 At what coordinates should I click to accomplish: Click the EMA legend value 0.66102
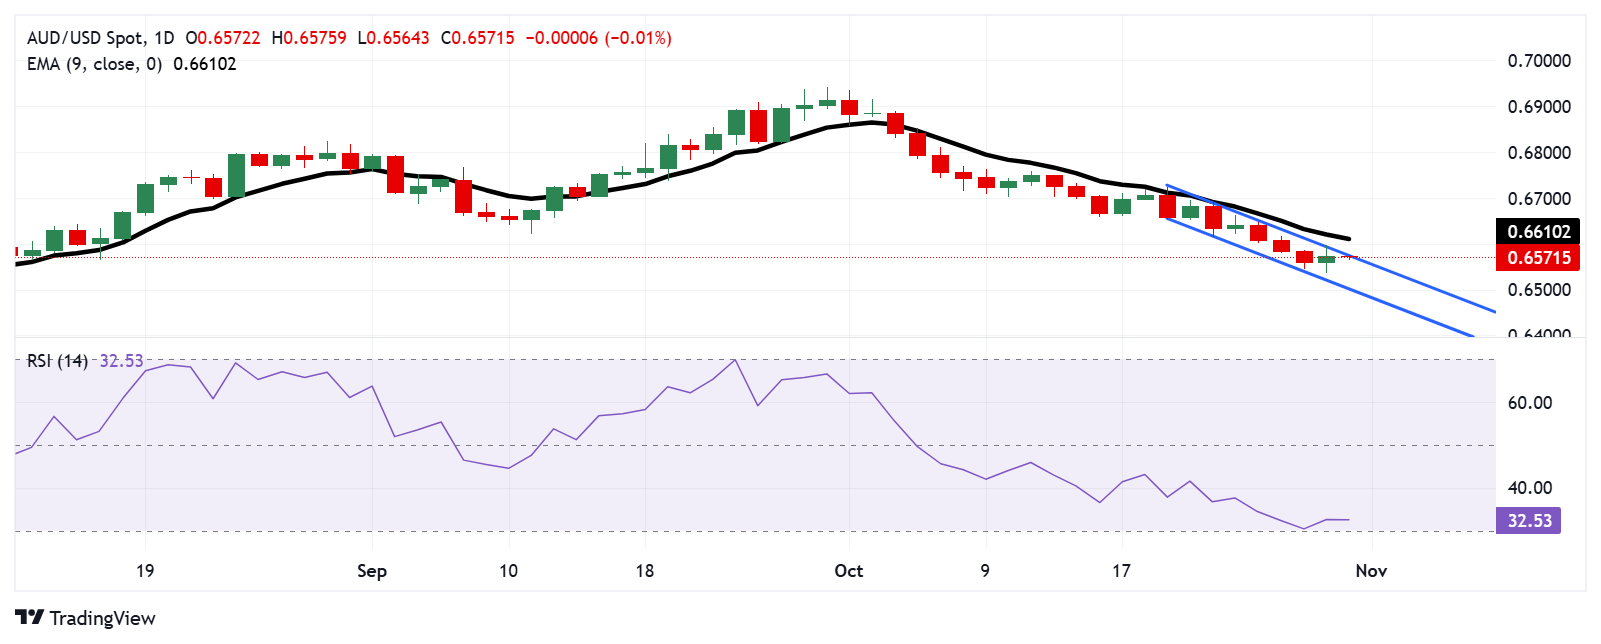(205, 64)
